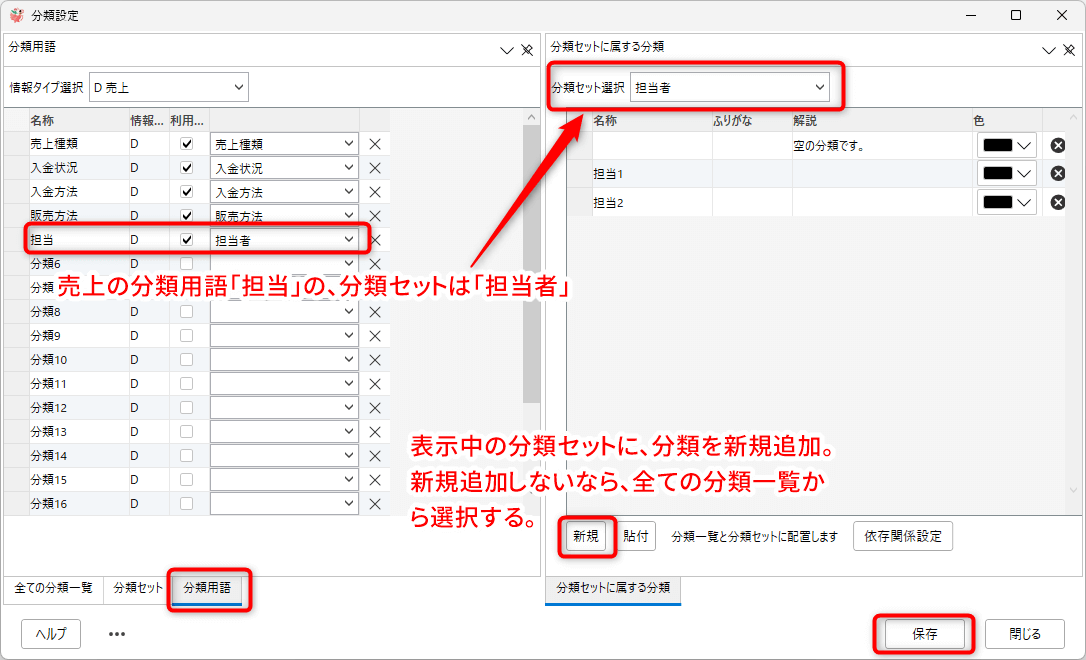This screenshot has width=1086, height=660.
Task: Switch to the 分類セット tab
Action: click(x=138, y=589)
